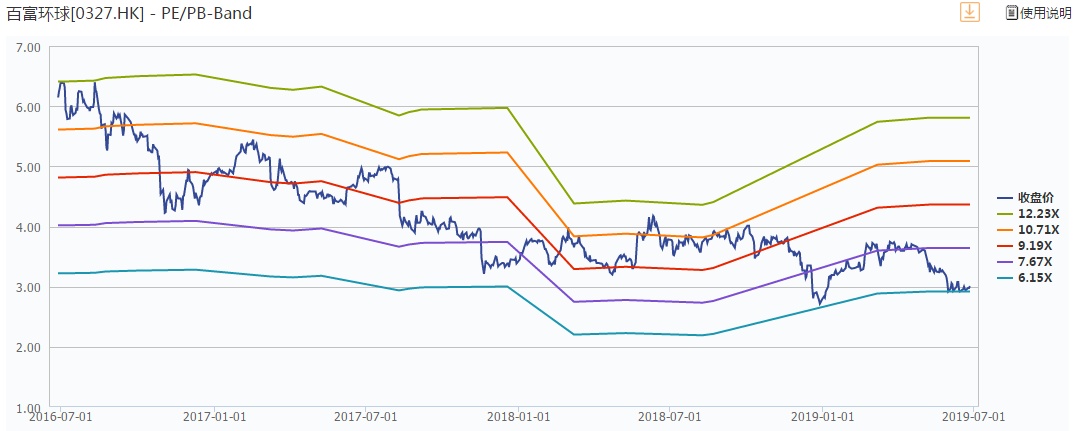This screenshot has width=1074, height=431.
Task: Click the 7.00 y-axis value label
Action: (x=28, y=47)
